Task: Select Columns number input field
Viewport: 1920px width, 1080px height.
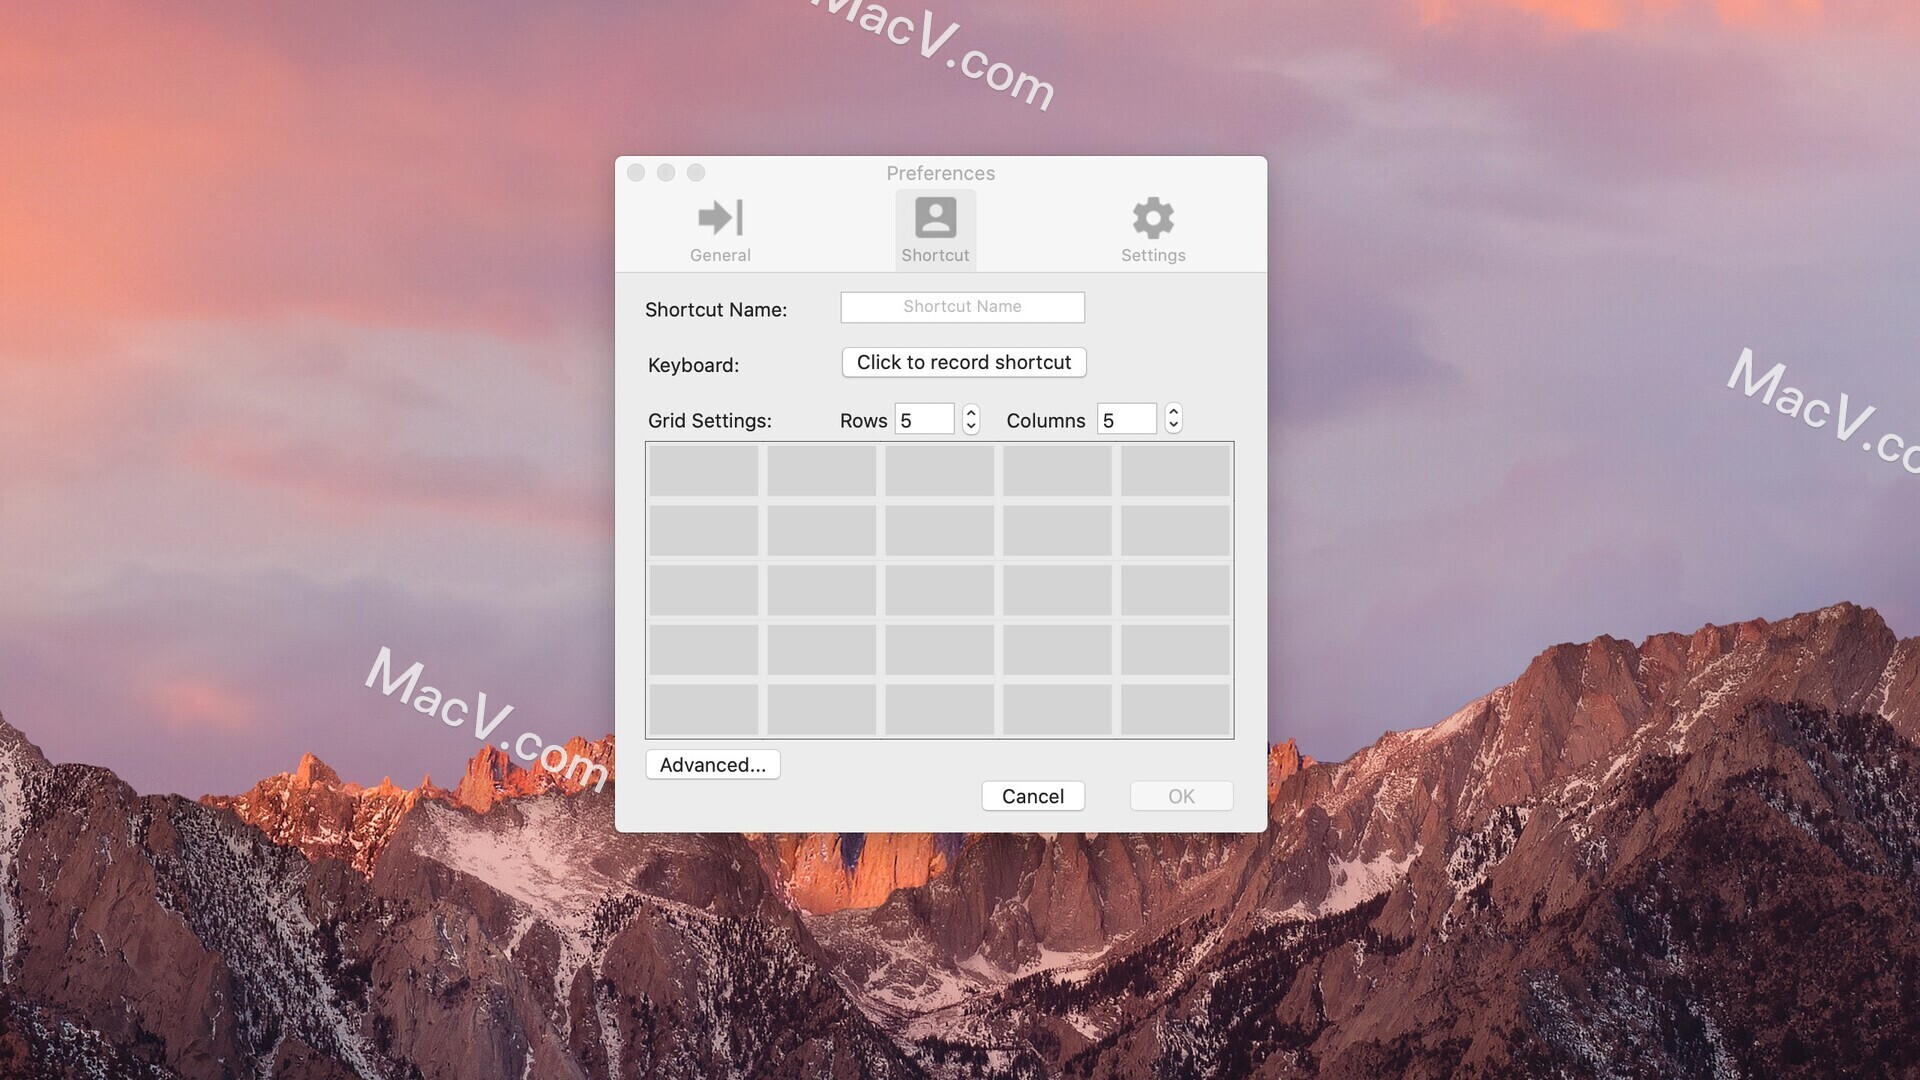Action: pyautogui.click(x=1126, y=418)
